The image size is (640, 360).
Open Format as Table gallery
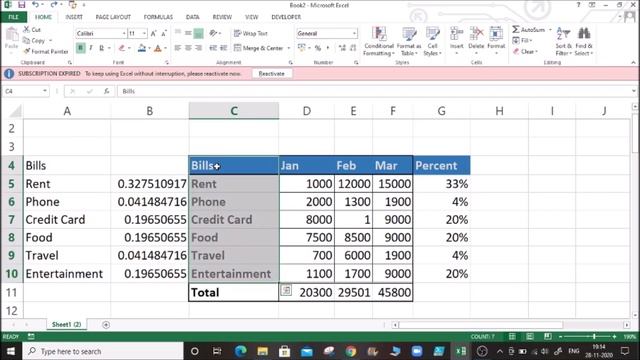click(x=409, y=41)
